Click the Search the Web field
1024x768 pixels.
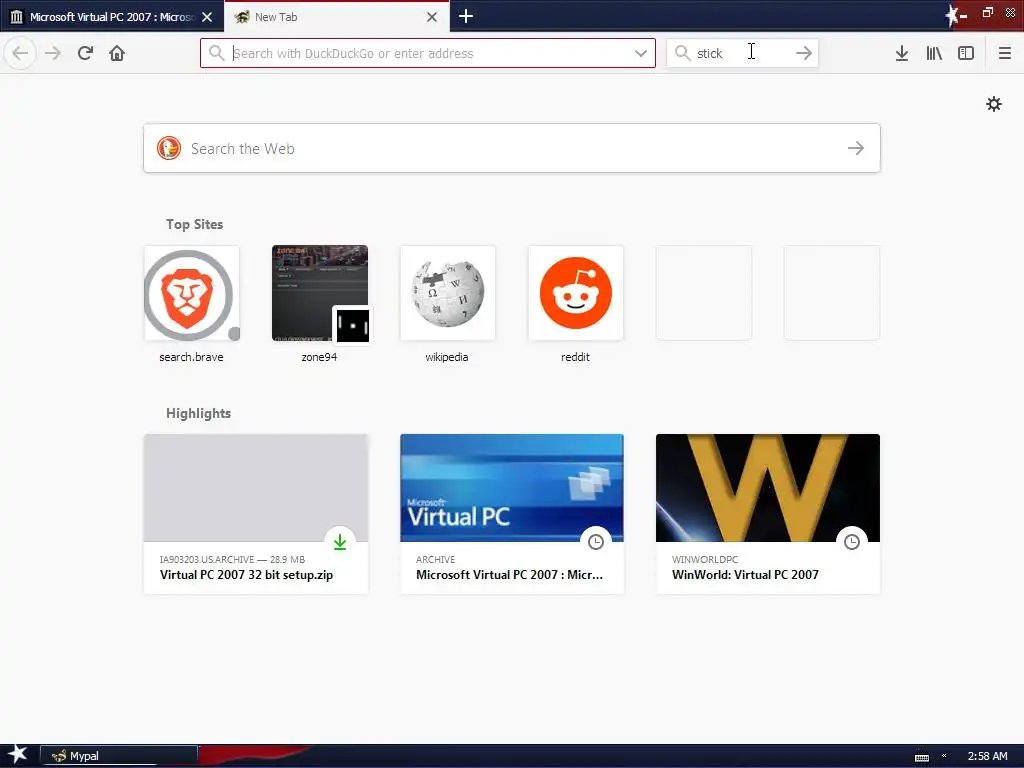(511, 148)
